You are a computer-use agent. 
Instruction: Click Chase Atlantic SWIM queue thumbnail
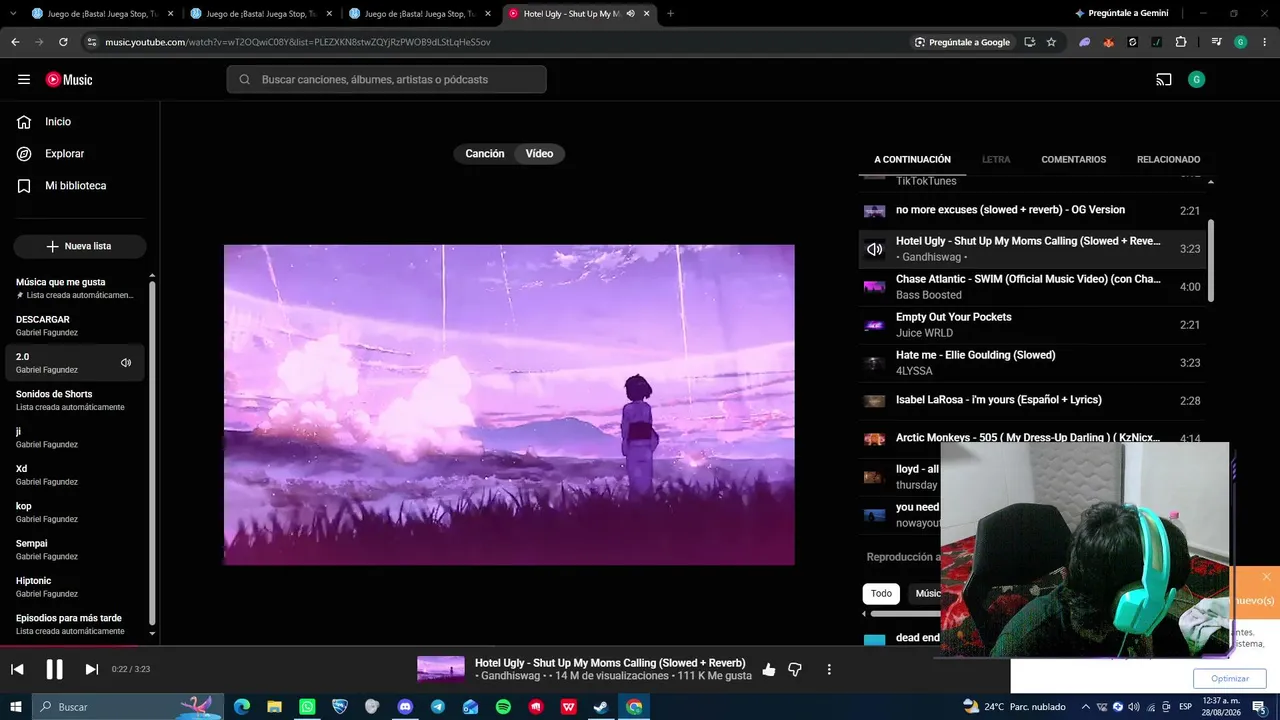tap(875, 287)
